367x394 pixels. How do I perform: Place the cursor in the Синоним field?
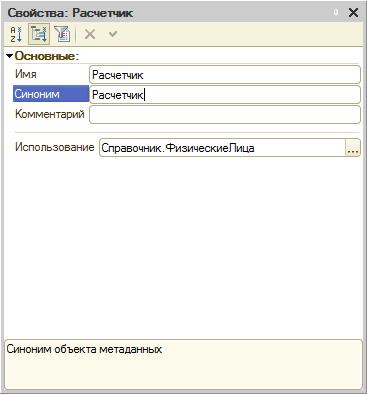pyautogui.click(x=225, y=95)
